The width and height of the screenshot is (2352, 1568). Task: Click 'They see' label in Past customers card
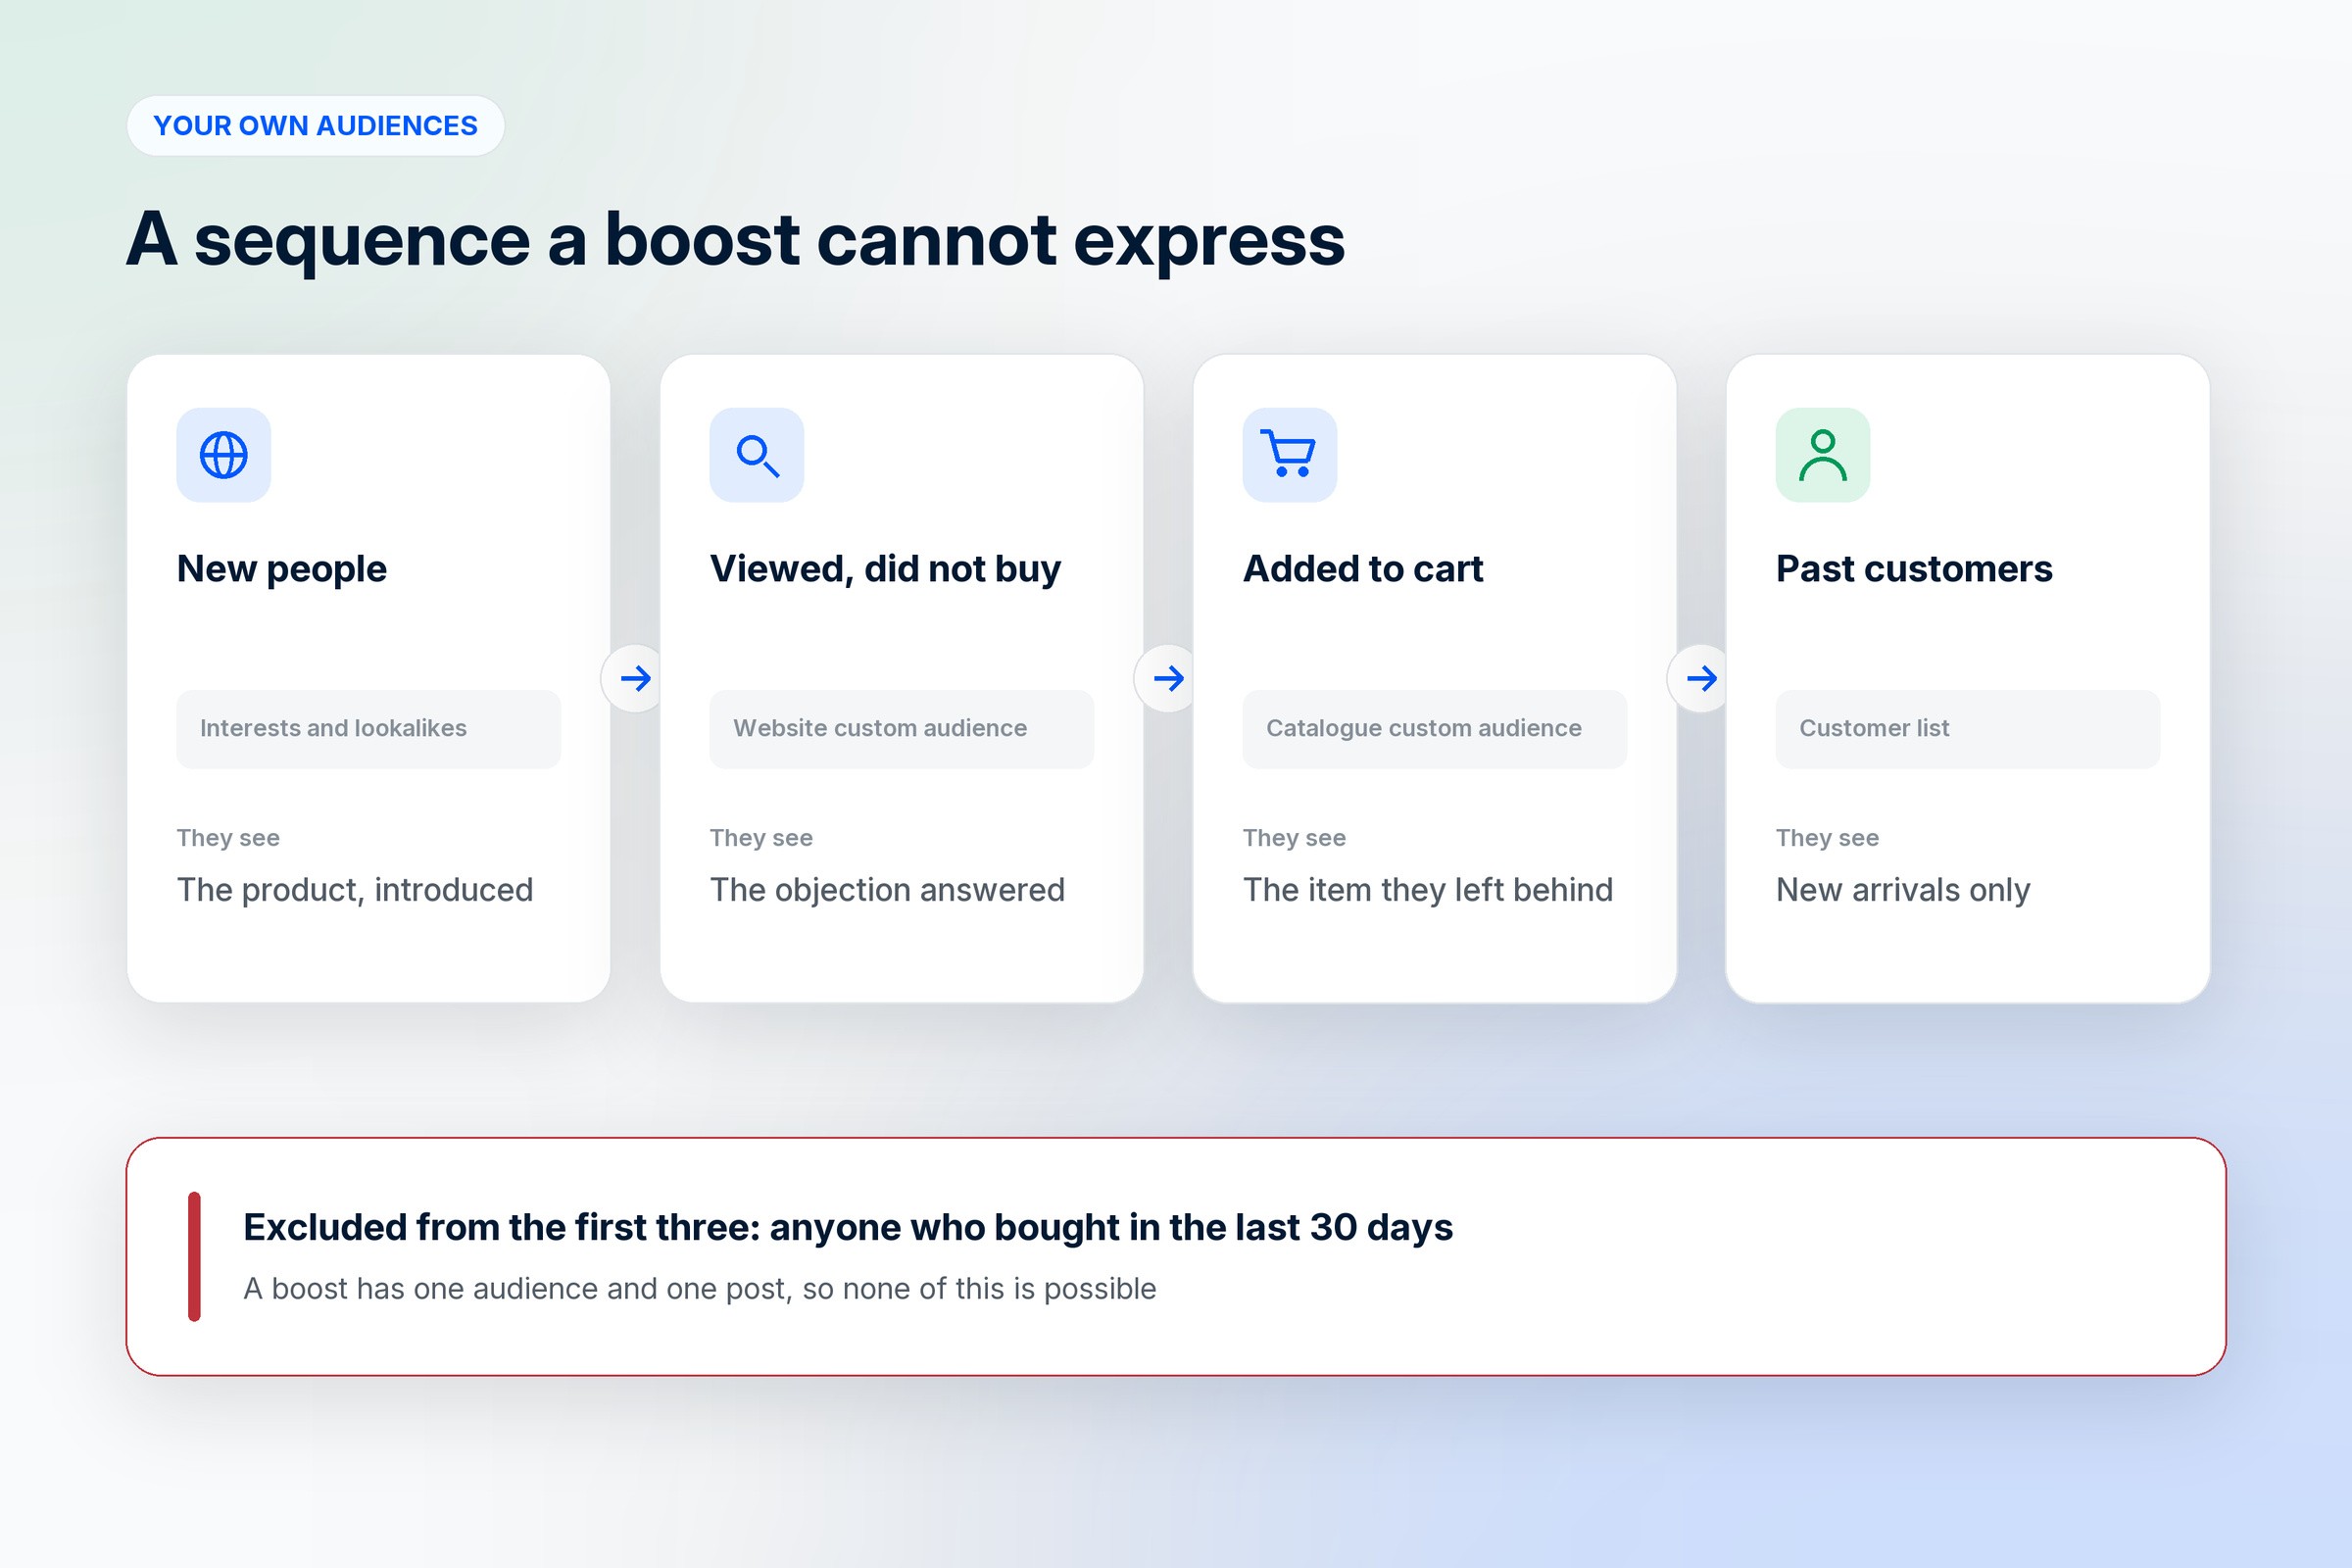tap(1827, 838)
